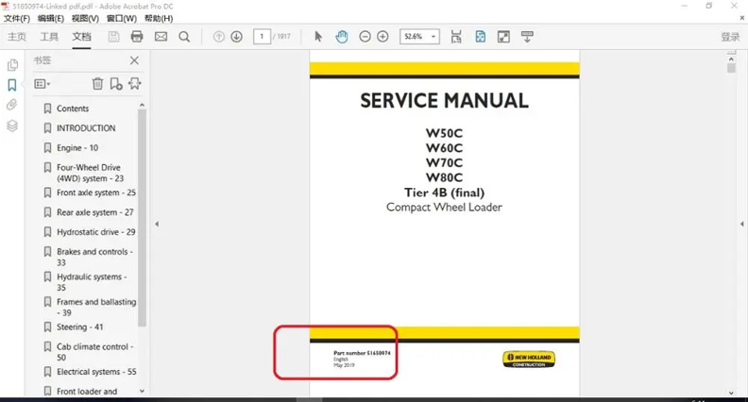Open the bookmark options dropdown menu
The width and height of the screenshot is (748, 402).
pos(42,84)
